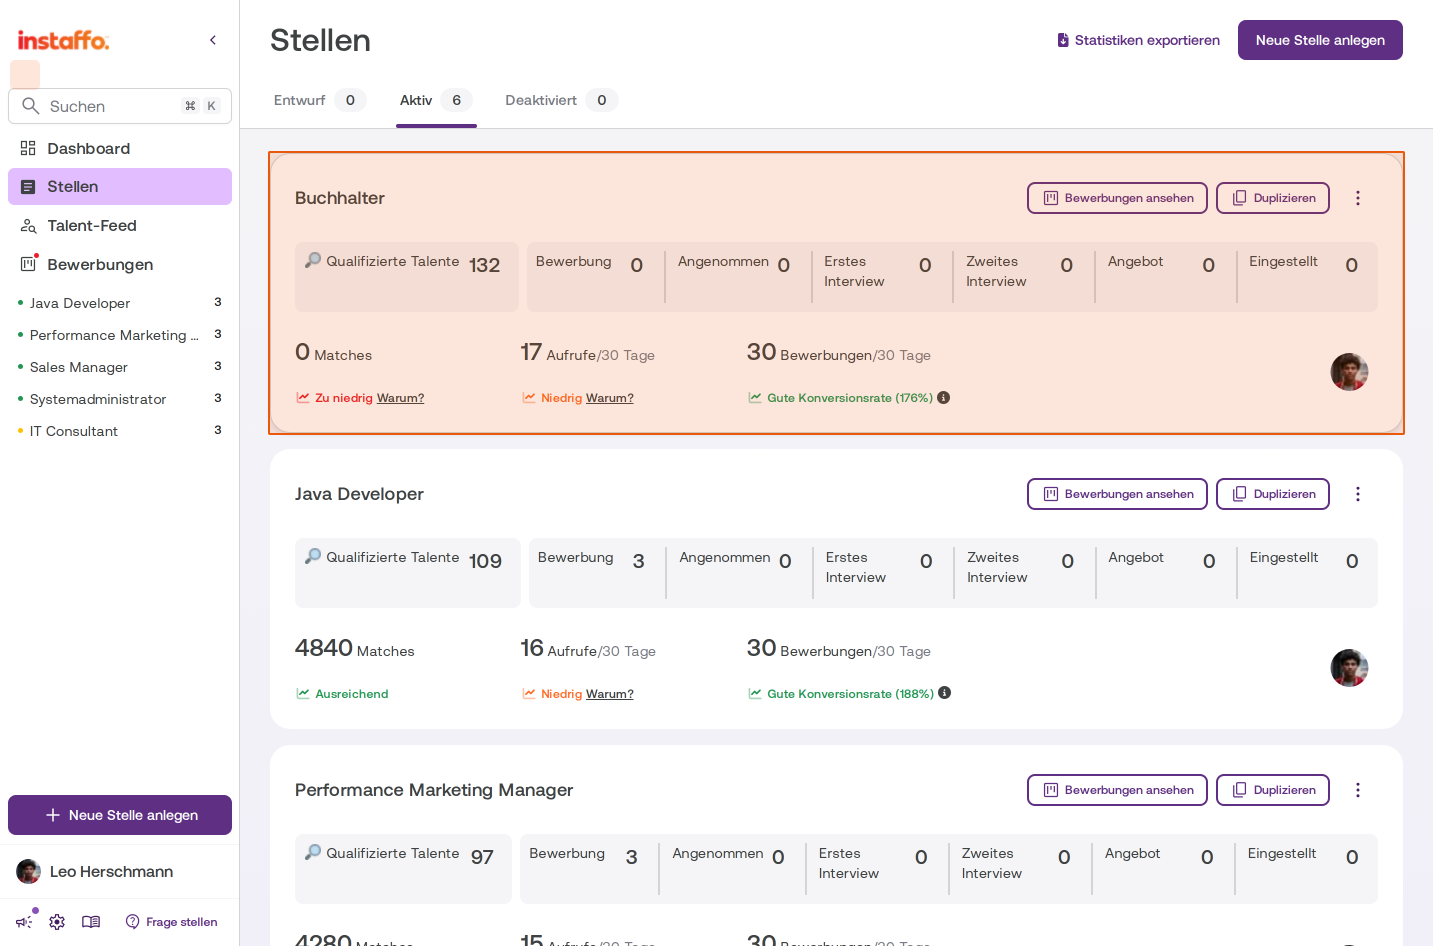Open Bewerbungen in the sidebar
1433x946 pixels.
pos(120,264)
